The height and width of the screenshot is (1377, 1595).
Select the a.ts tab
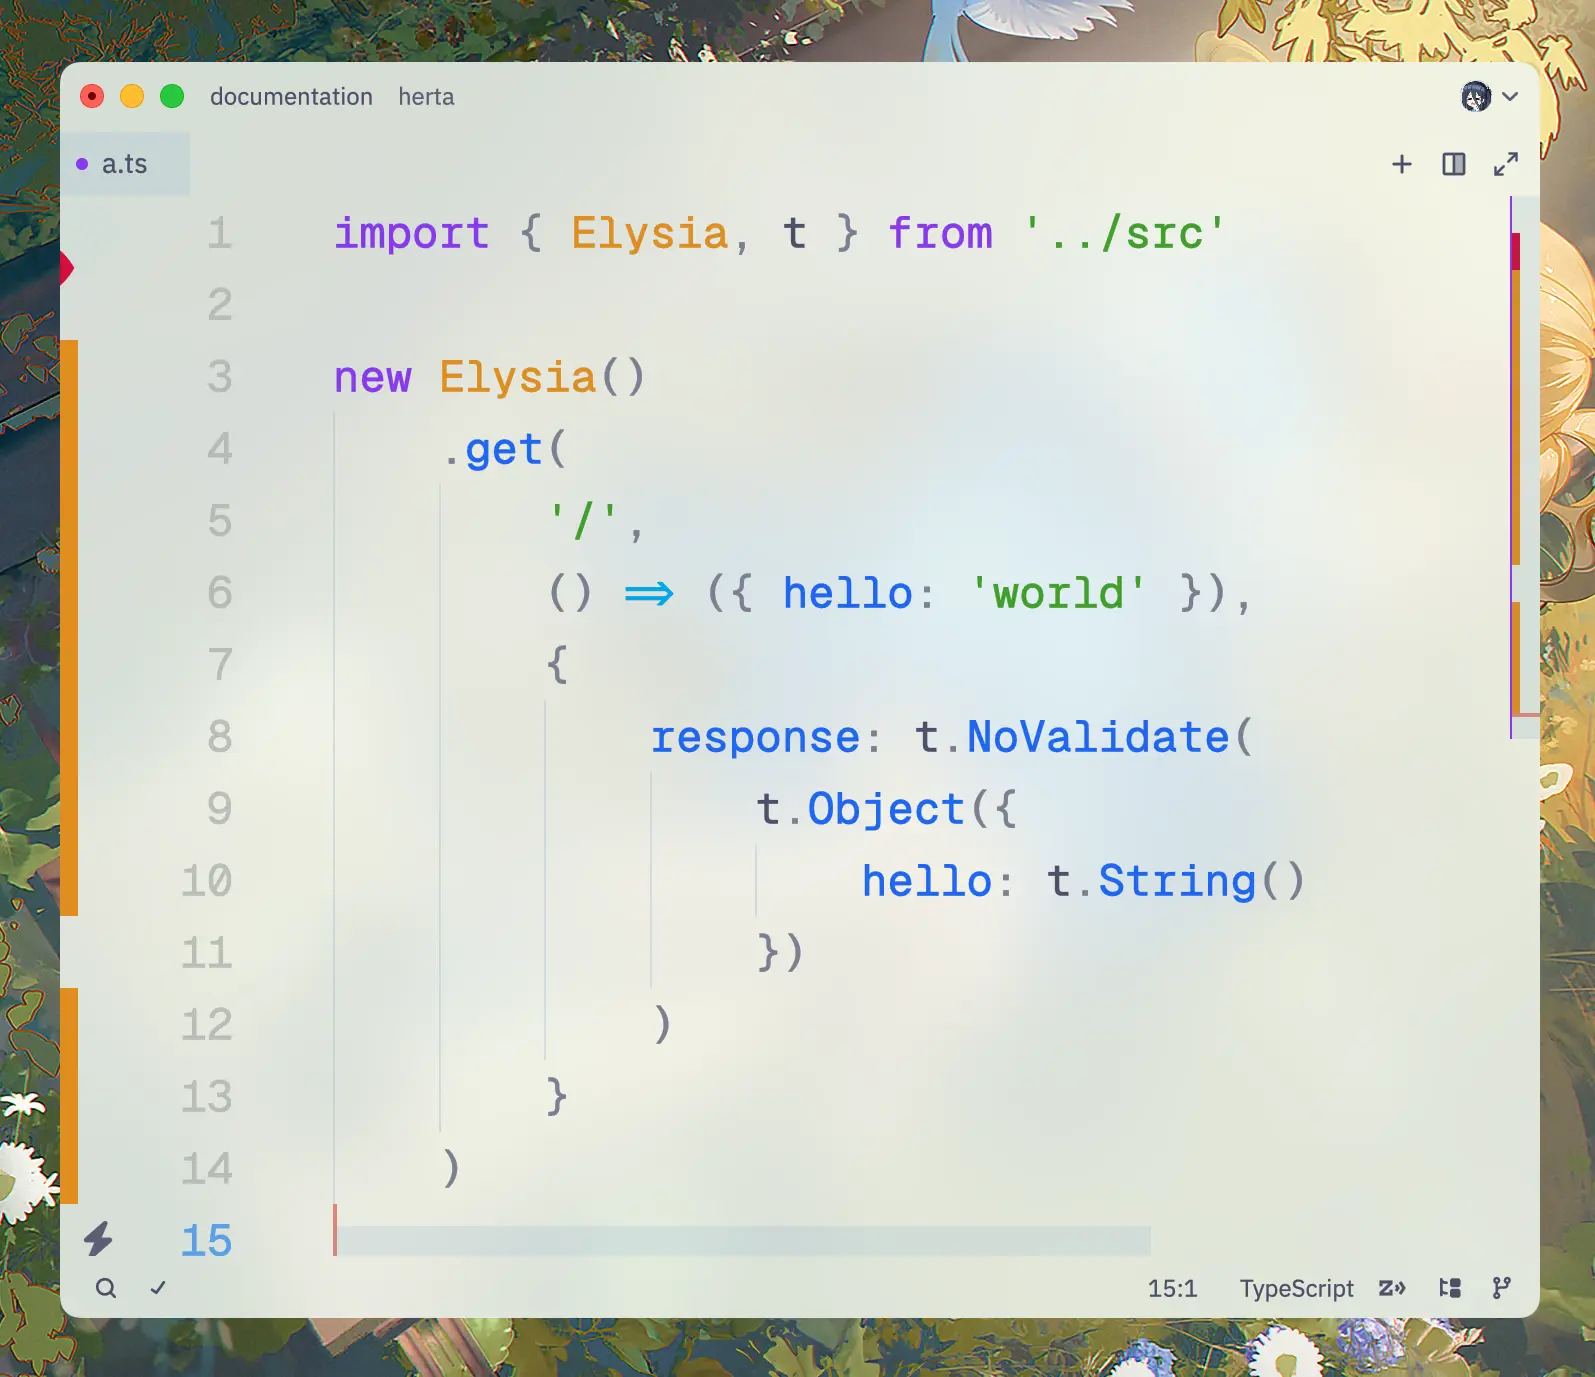pos(124,164)
